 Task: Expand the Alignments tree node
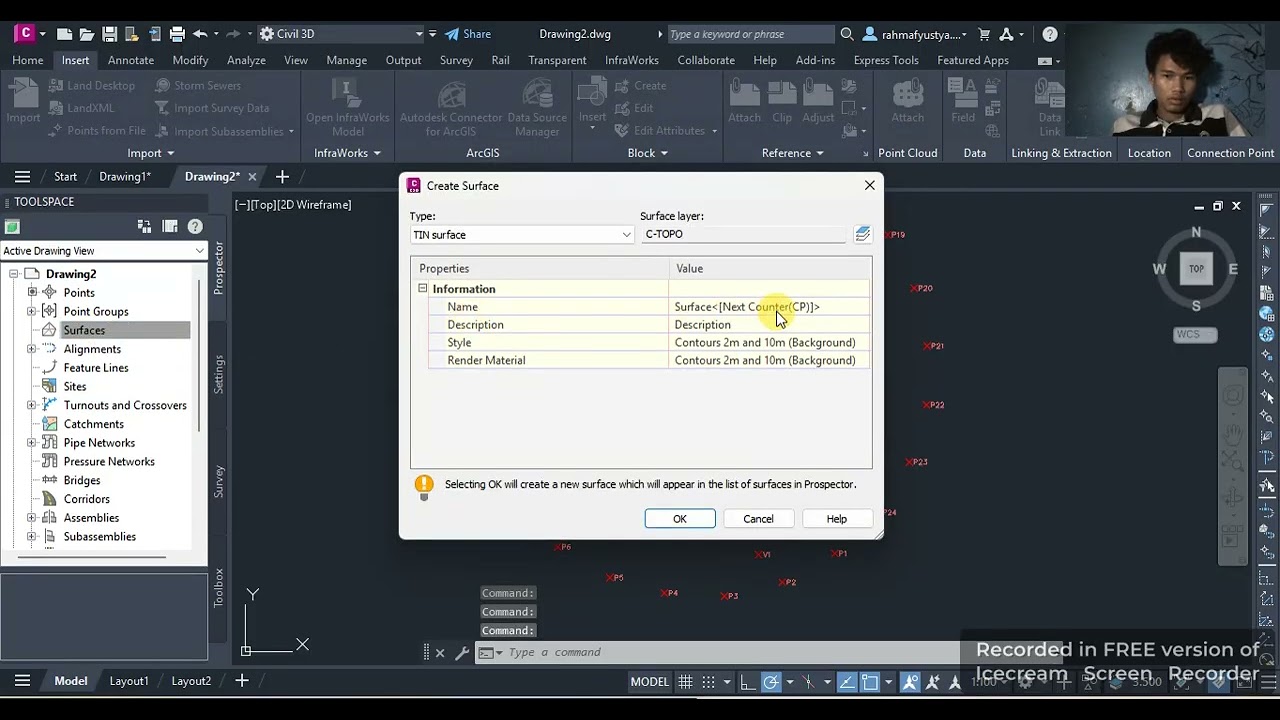tap(32, 349)
